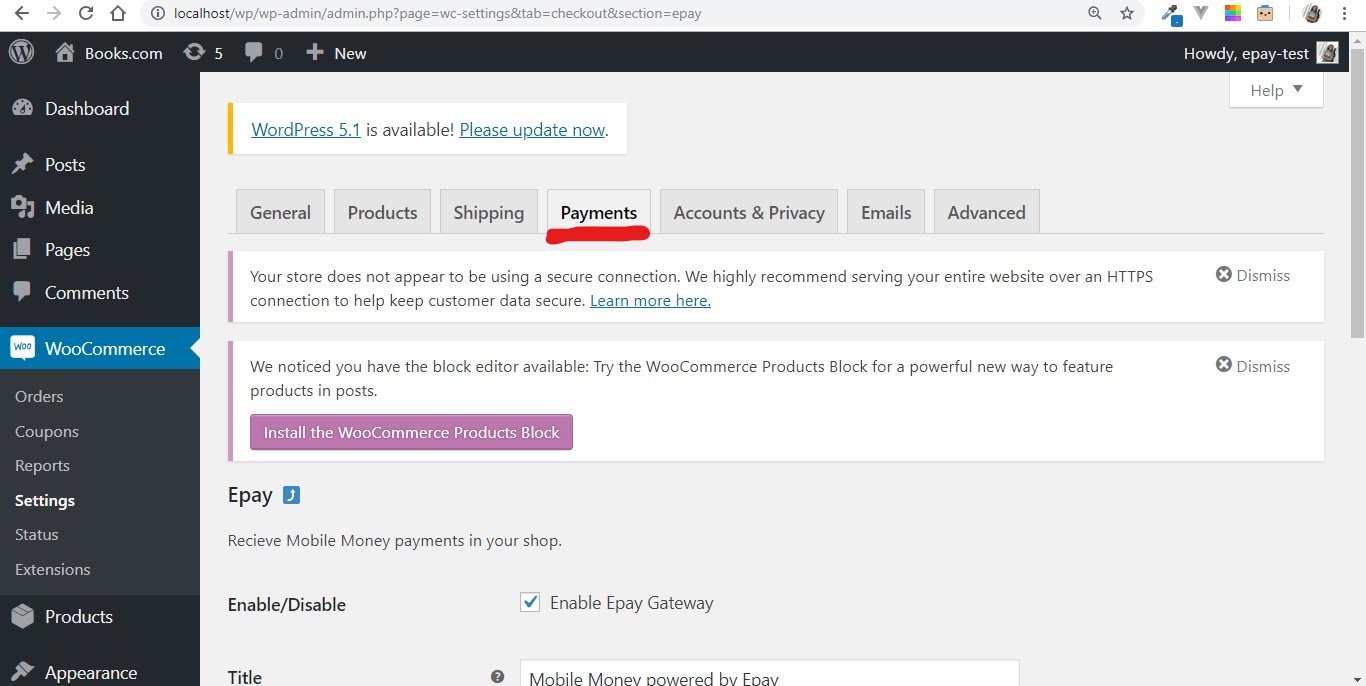Open the 5 pending updates icon
Image resolution: width=1366 pixels, height=686 pixels.
(203, 53)
